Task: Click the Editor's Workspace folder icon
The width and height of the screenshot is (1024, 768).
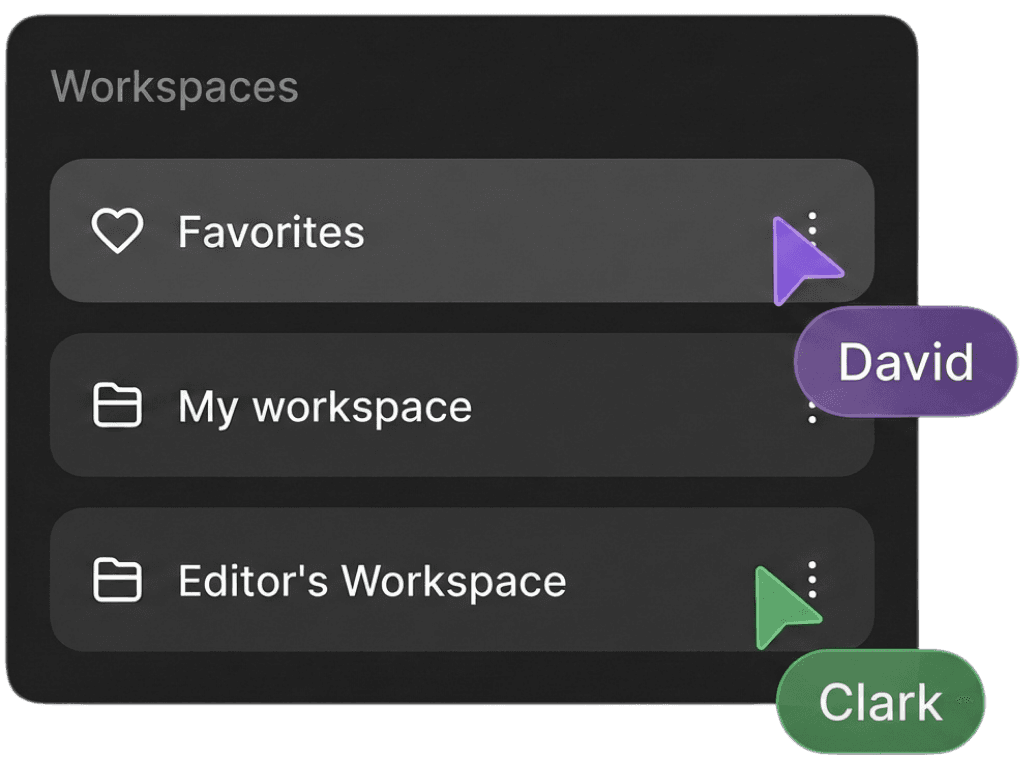Action: 120,581
